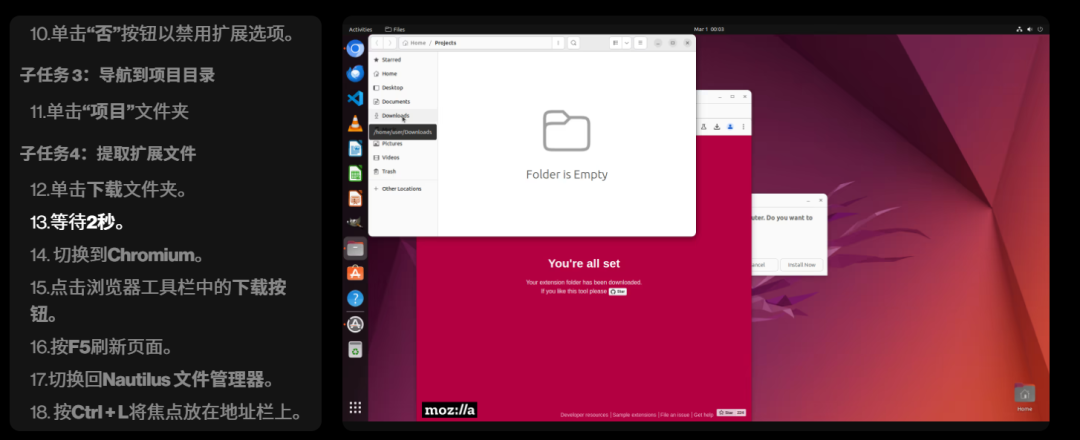Open Chromium downloads toolbar icon
The height and width of the screenshot is (440, 1080).
(x=717, y=127)
